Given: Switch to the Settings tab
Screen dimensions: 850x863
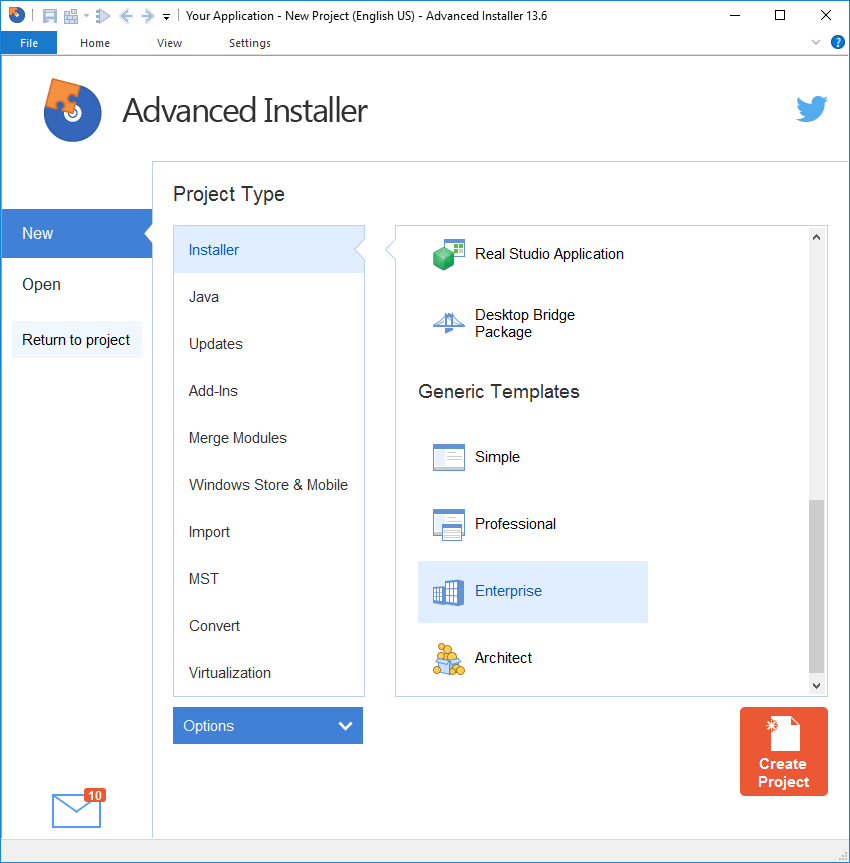Looking at the screenshot, I should (249, 42).
